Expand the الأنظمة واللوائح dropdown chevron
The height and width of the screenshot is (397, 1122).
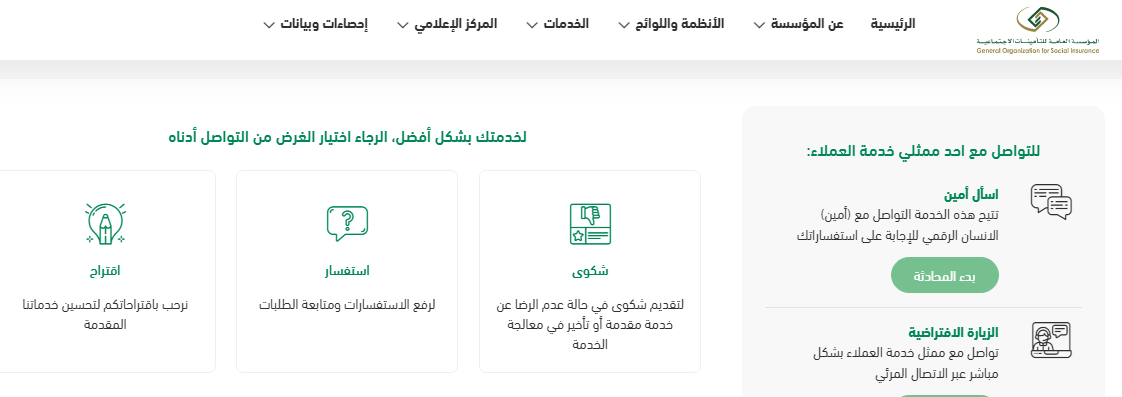(625, 25)
